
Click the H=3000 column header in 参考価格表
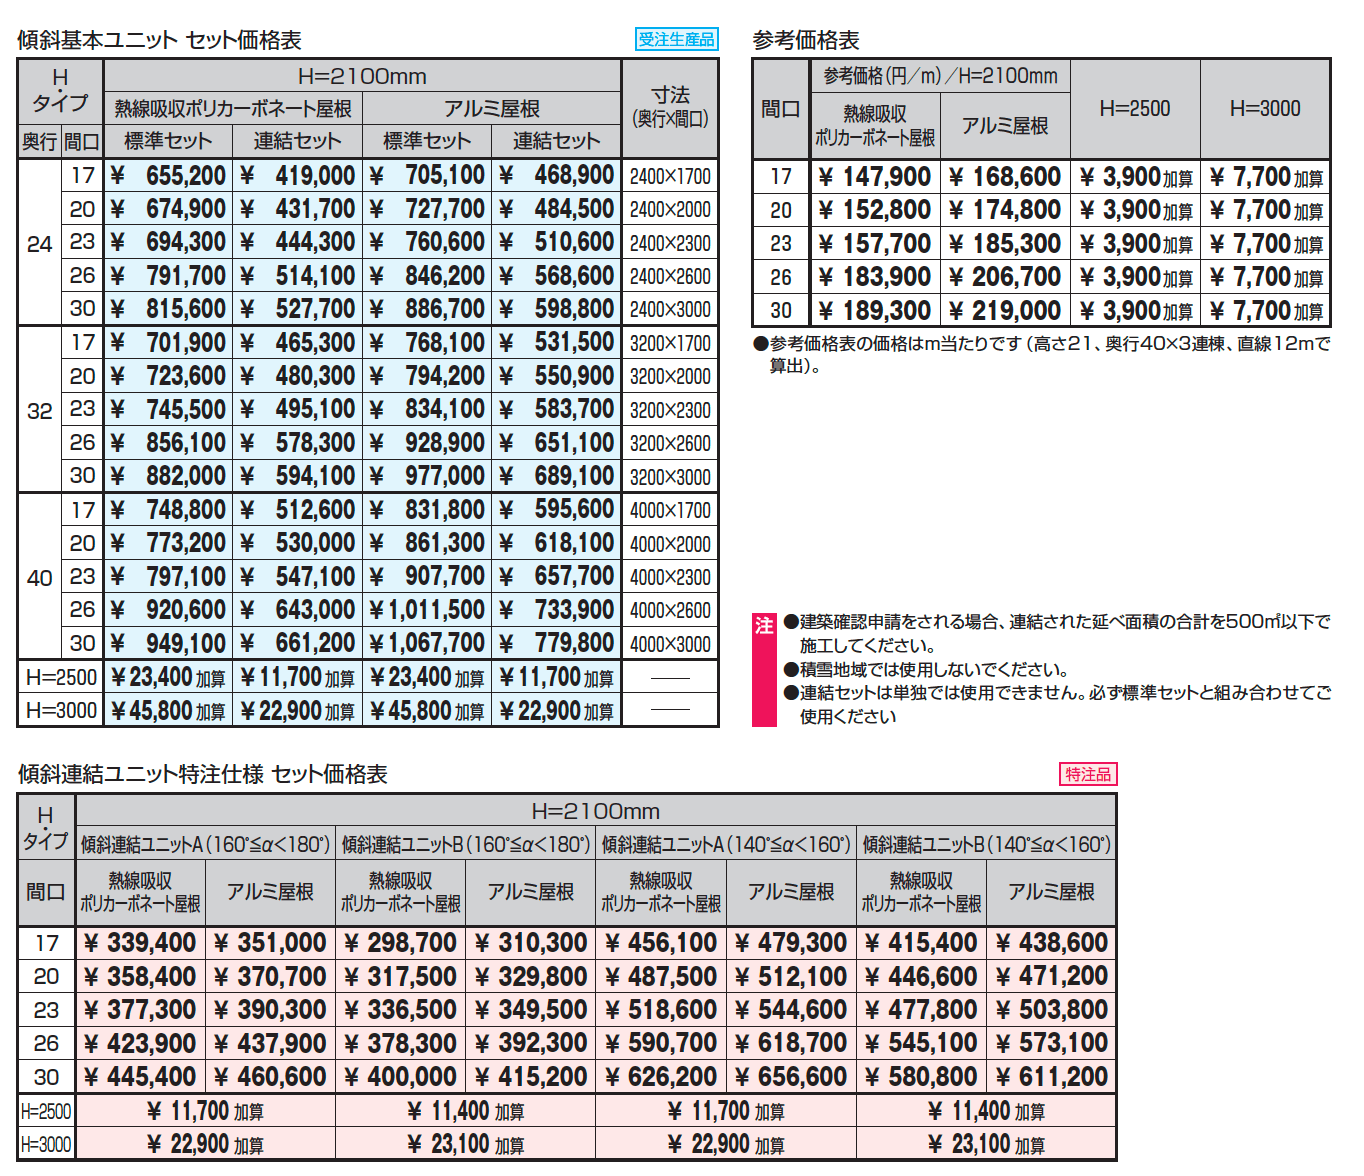1265,108
